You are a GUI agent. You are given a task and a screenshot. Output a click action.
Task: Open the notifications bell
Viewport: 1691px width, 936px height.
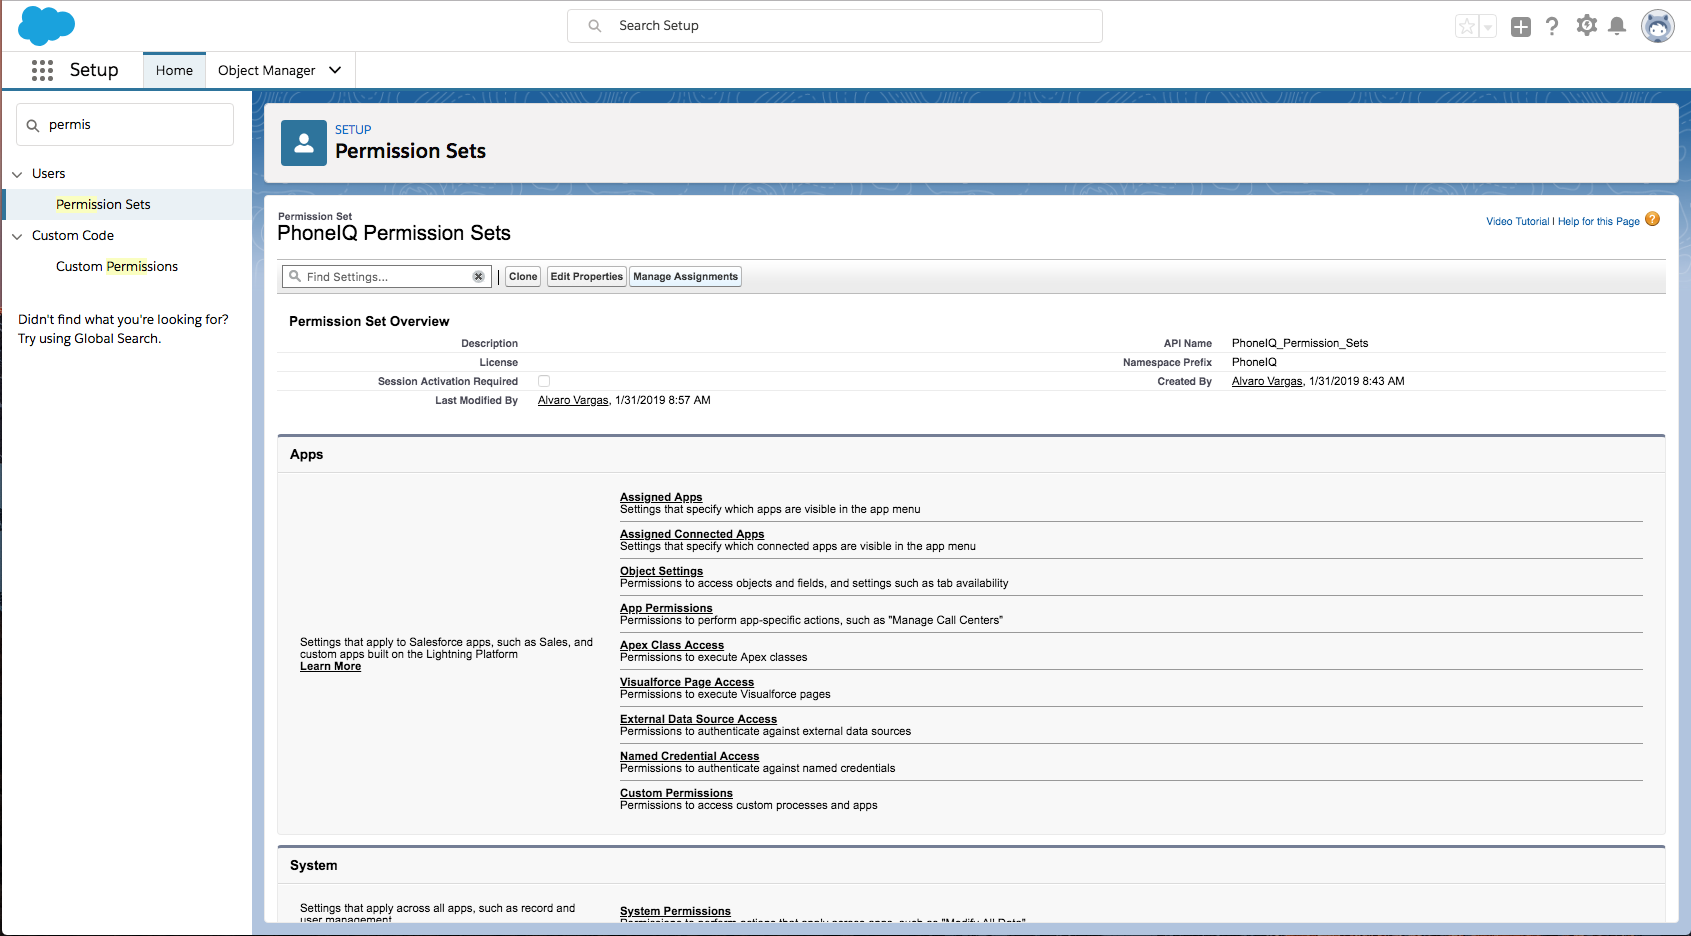click(1617, 27)
